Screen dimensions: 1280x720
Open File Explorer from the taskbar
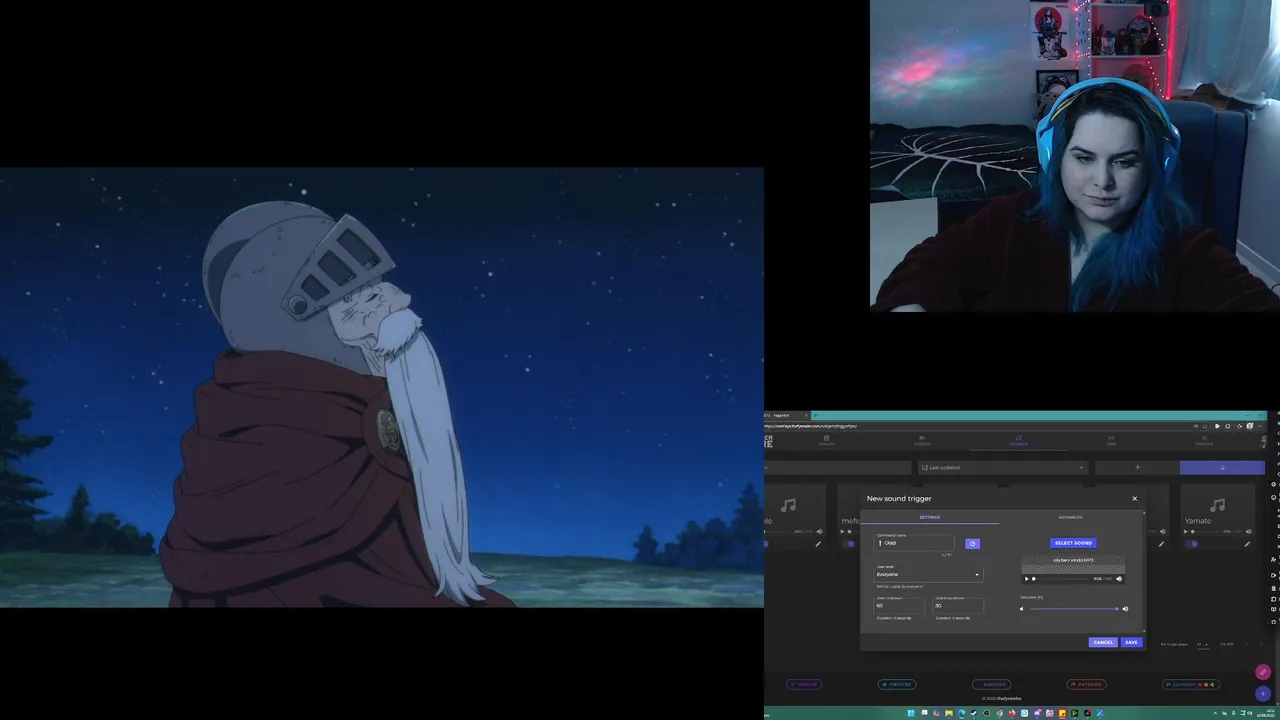(x=949, y=713)
